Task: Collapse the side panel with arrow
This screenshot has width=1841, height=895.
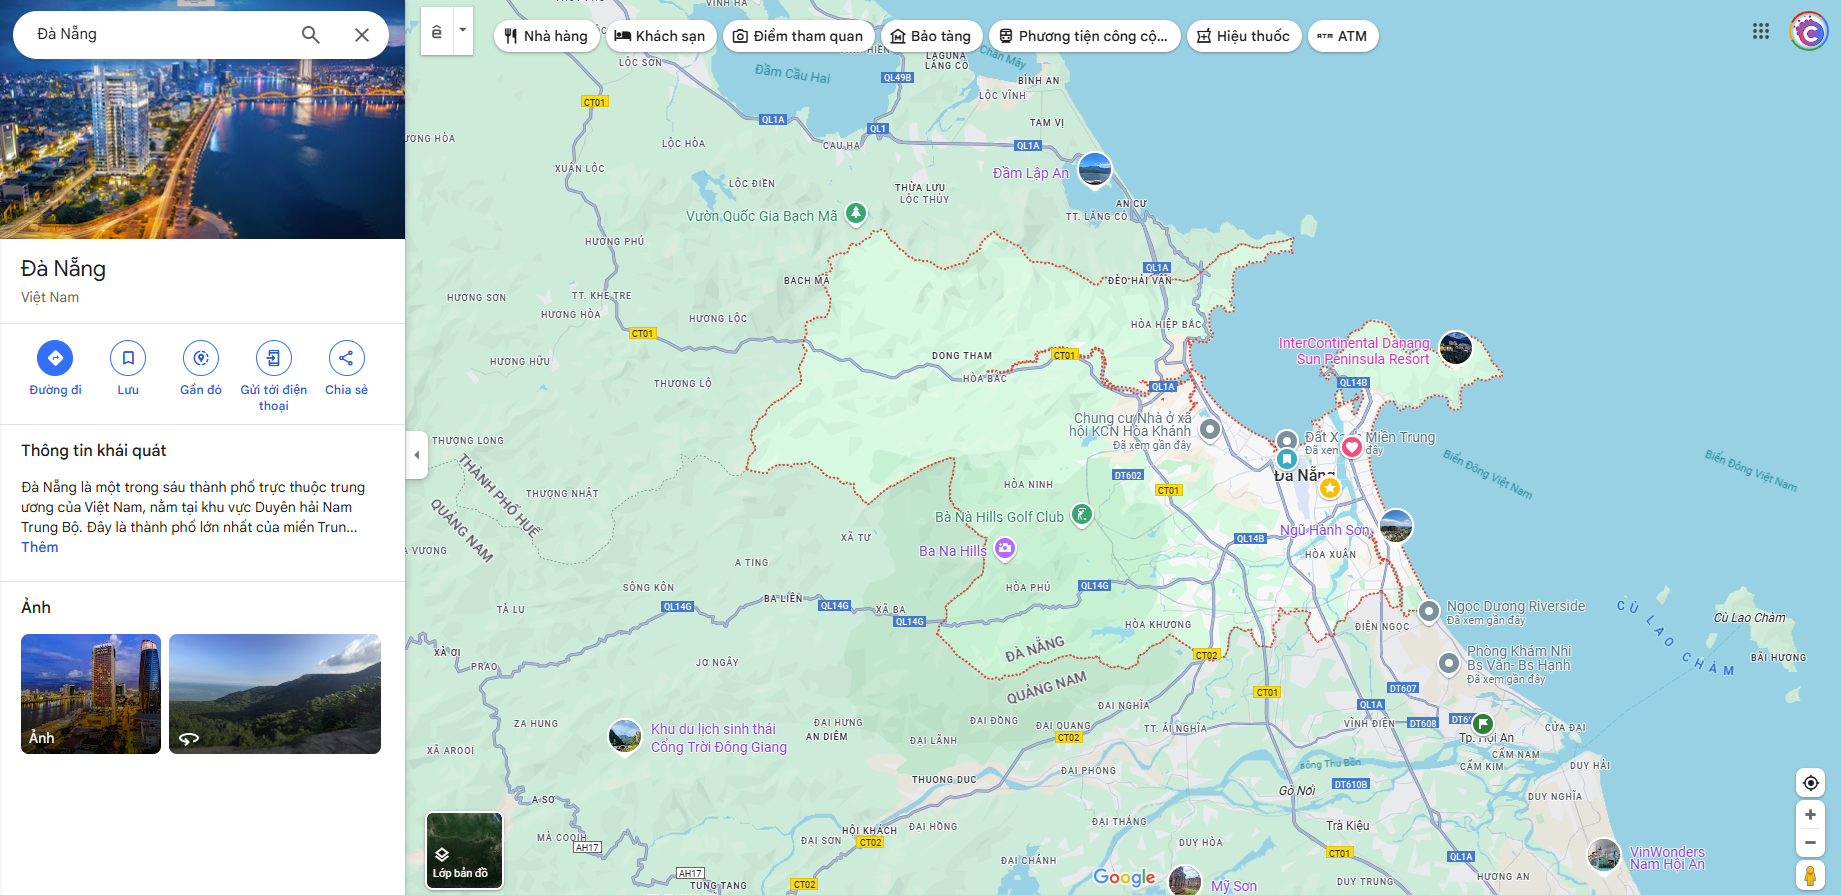Action: pos(417,455)
